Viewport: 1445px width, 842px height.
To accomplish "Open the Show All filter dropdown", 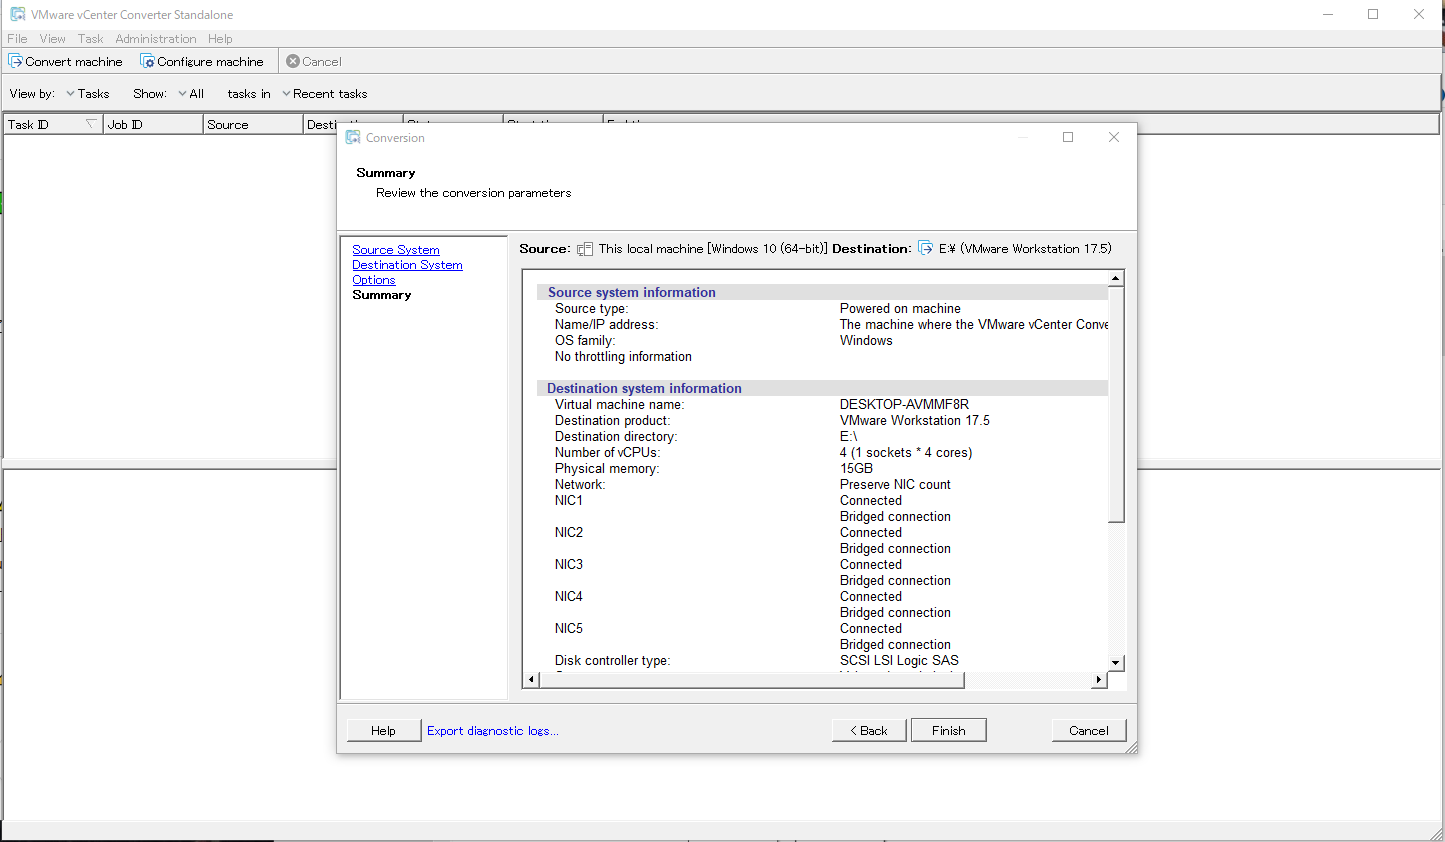I will tap(190, 94).
